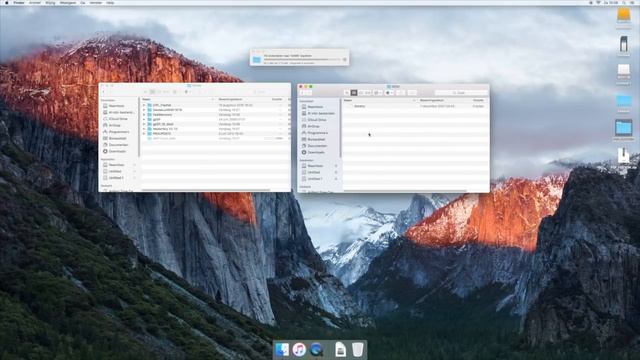
Task: Click horizontal scrollbar of left Finder window
Action: coord(206,190)
